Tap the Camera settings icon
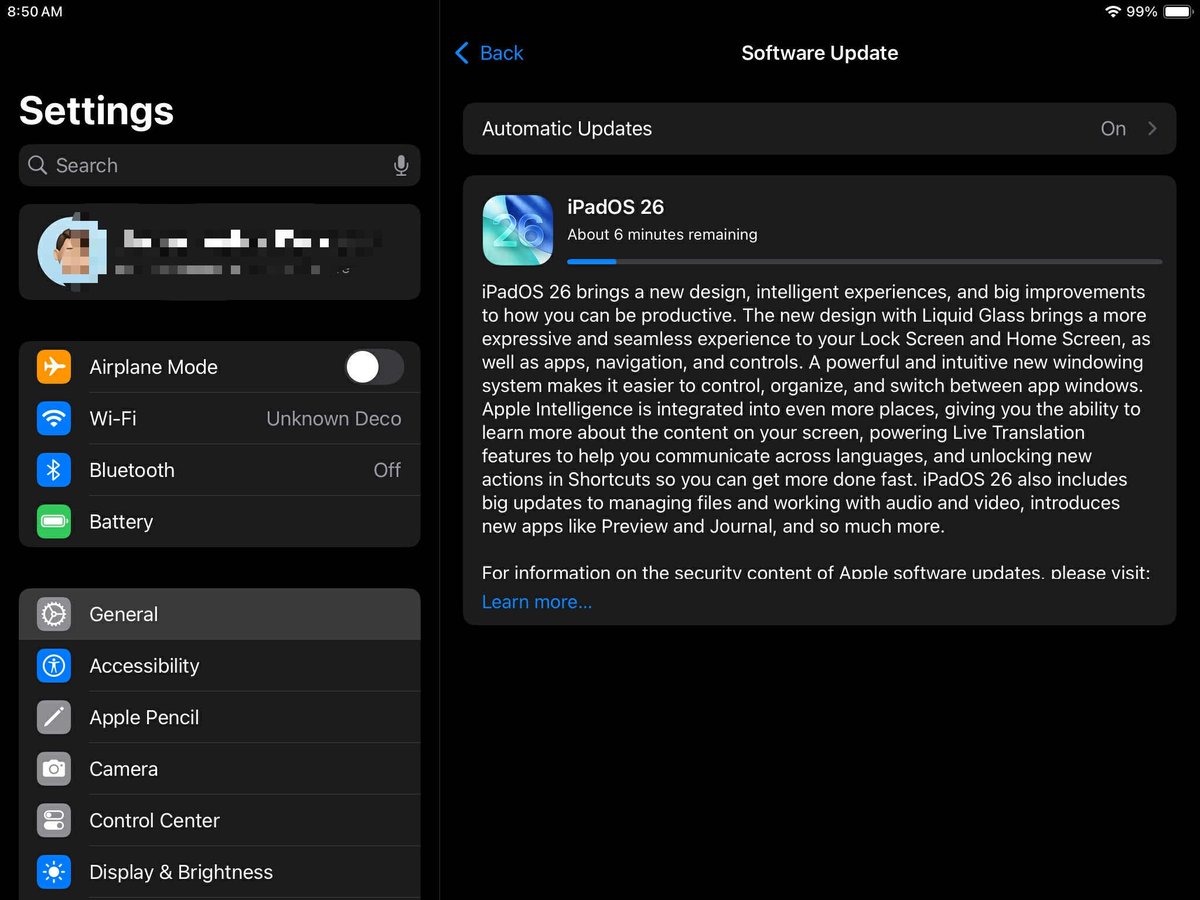This screenshot has height=900, width=1200. pyautogui.click(x=54, y=768)
